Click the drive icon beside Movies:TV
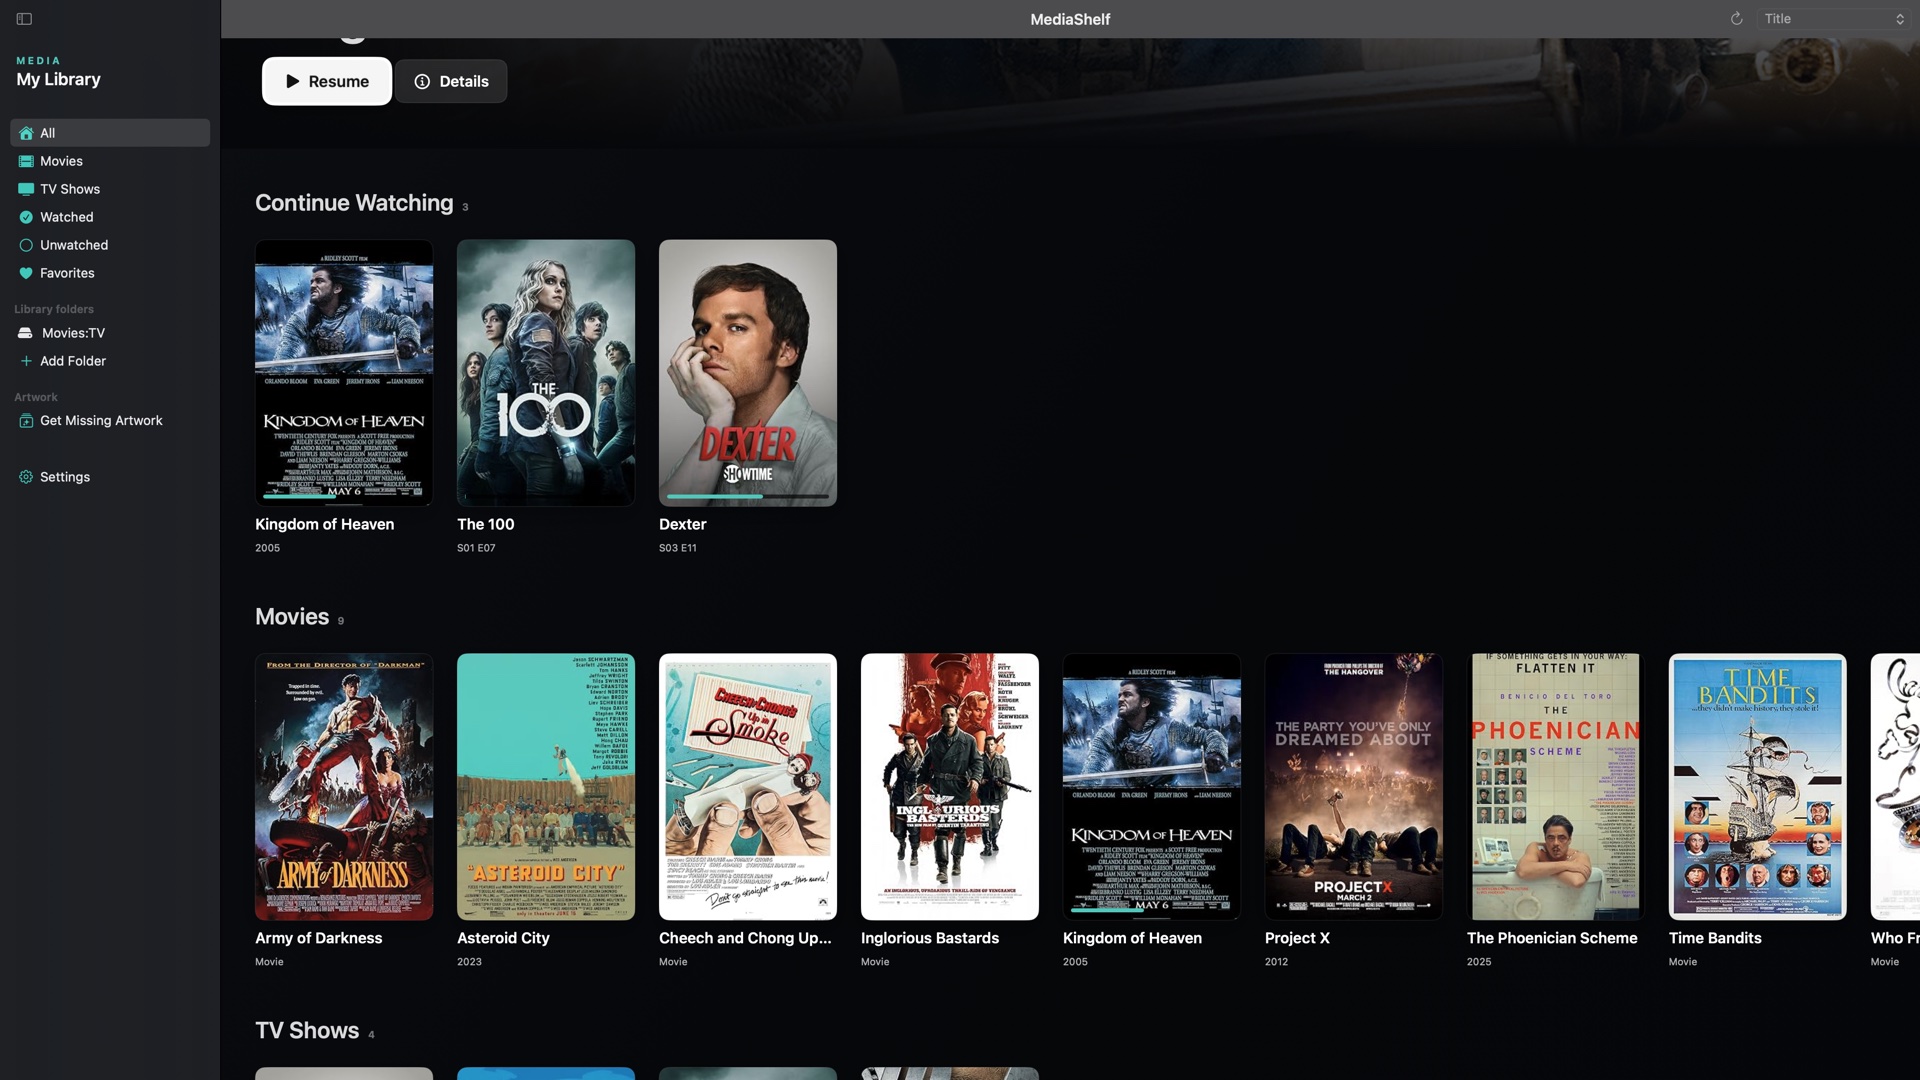 pos(26,333)
